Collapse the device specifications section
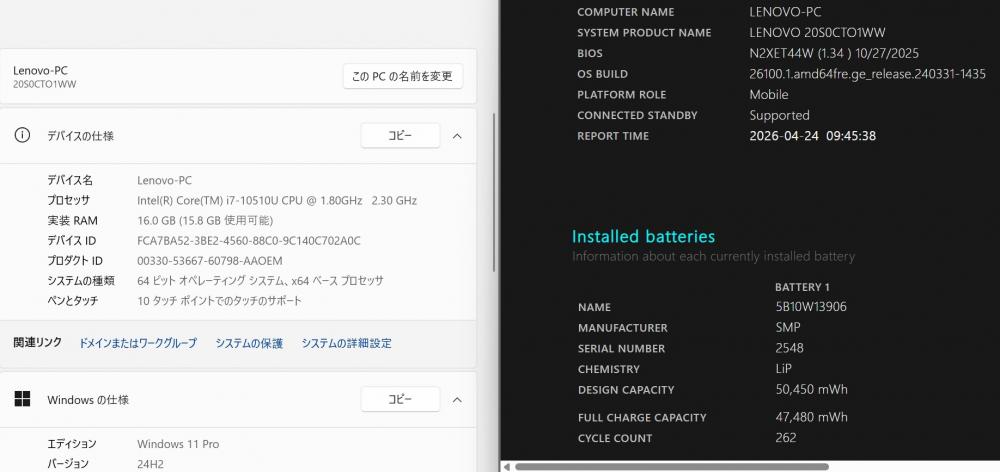Viewport: 1000px width, 472px height. tap(457, 136)
